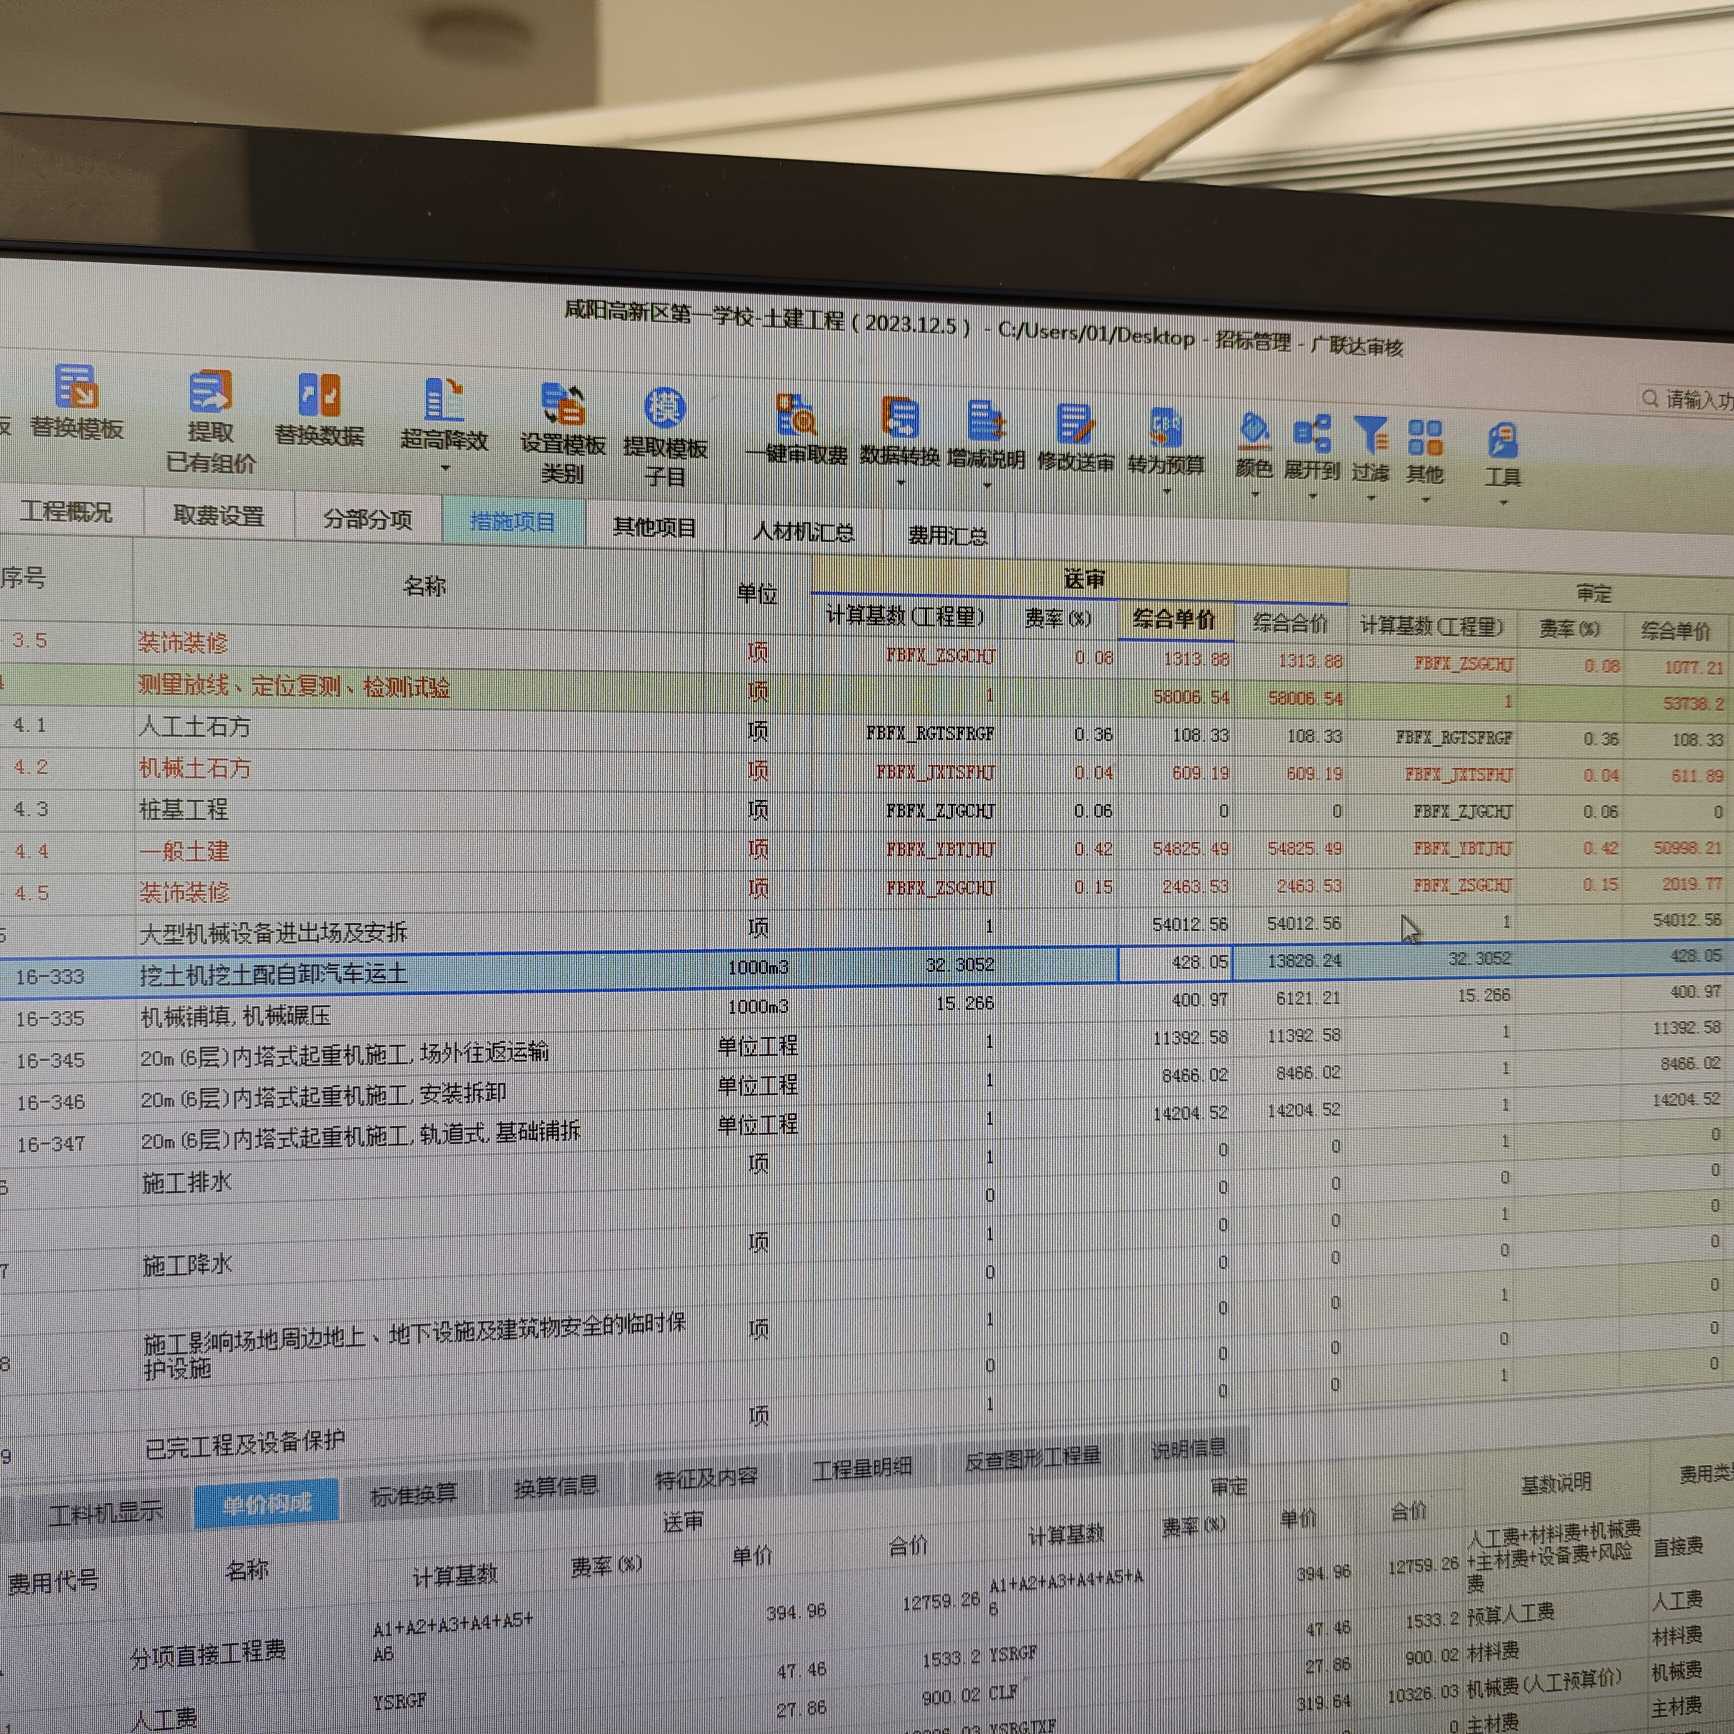1734x1734 pixels.
Task: Switch to the 人材机汇总 tab
Action: [804, 532]
